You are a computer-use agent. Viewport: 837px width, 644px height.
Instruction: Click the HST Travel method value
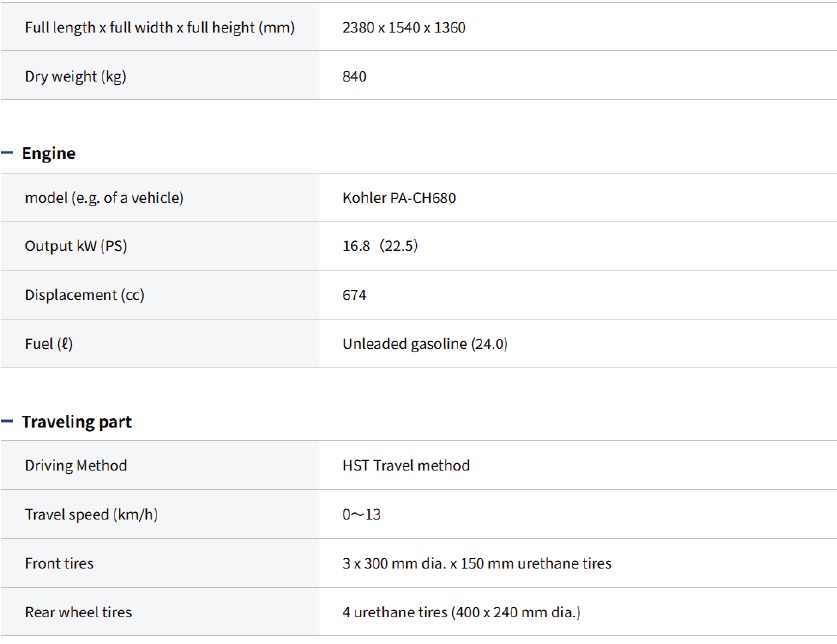406,466
